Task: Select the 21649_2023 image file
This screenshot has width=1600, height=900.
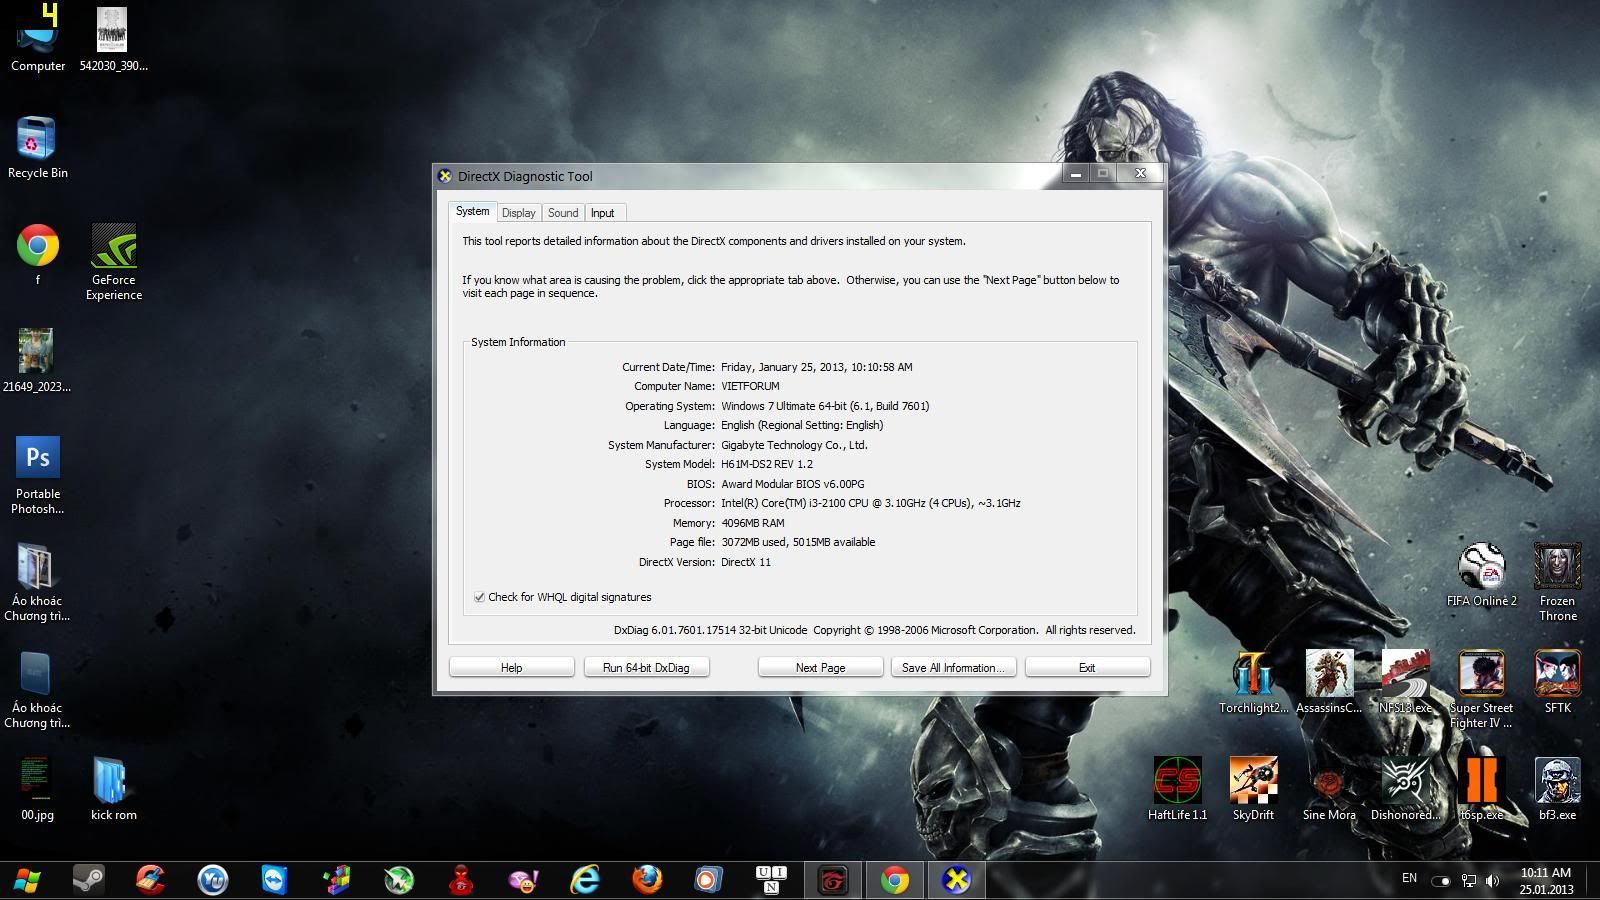Action: pyautogui.click(x=37, y=360)
